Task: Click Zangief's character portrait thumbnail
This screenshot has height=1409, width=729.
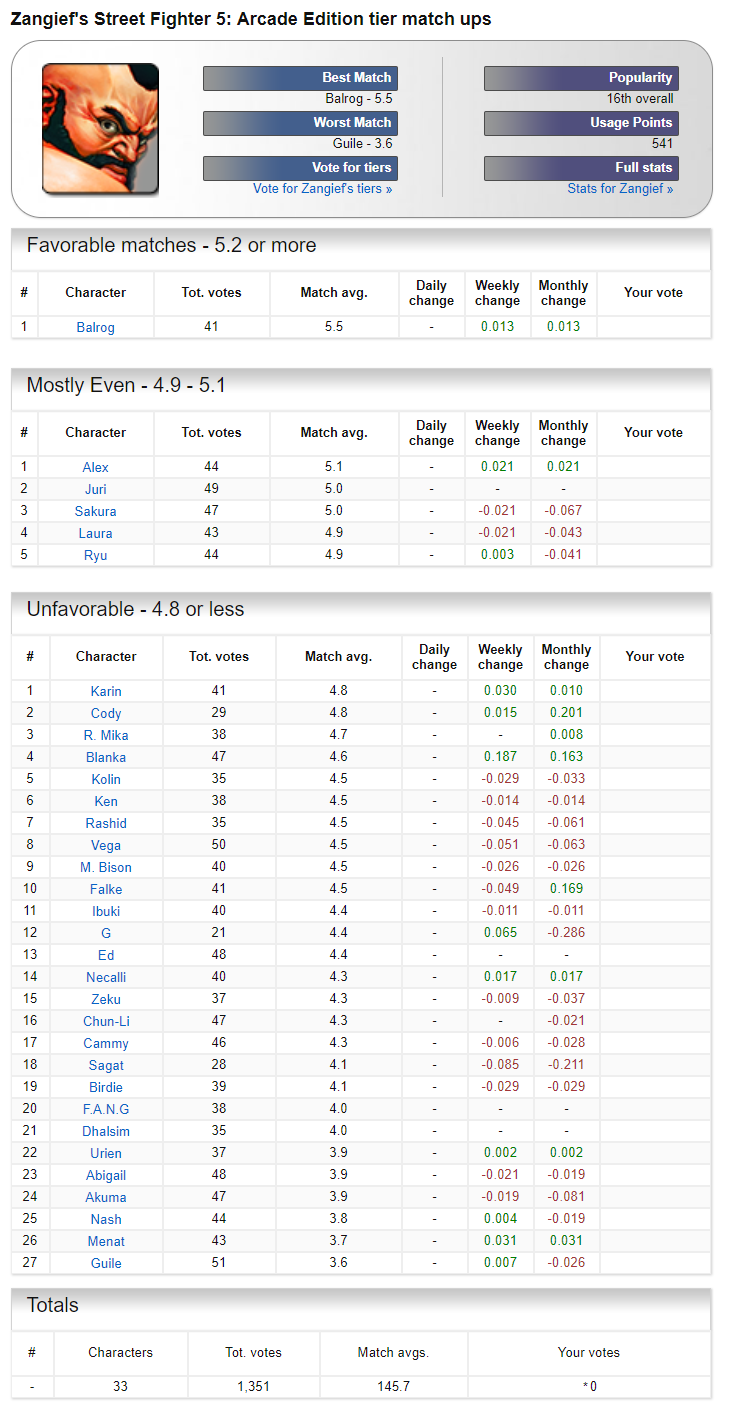Action: (100, 128)
